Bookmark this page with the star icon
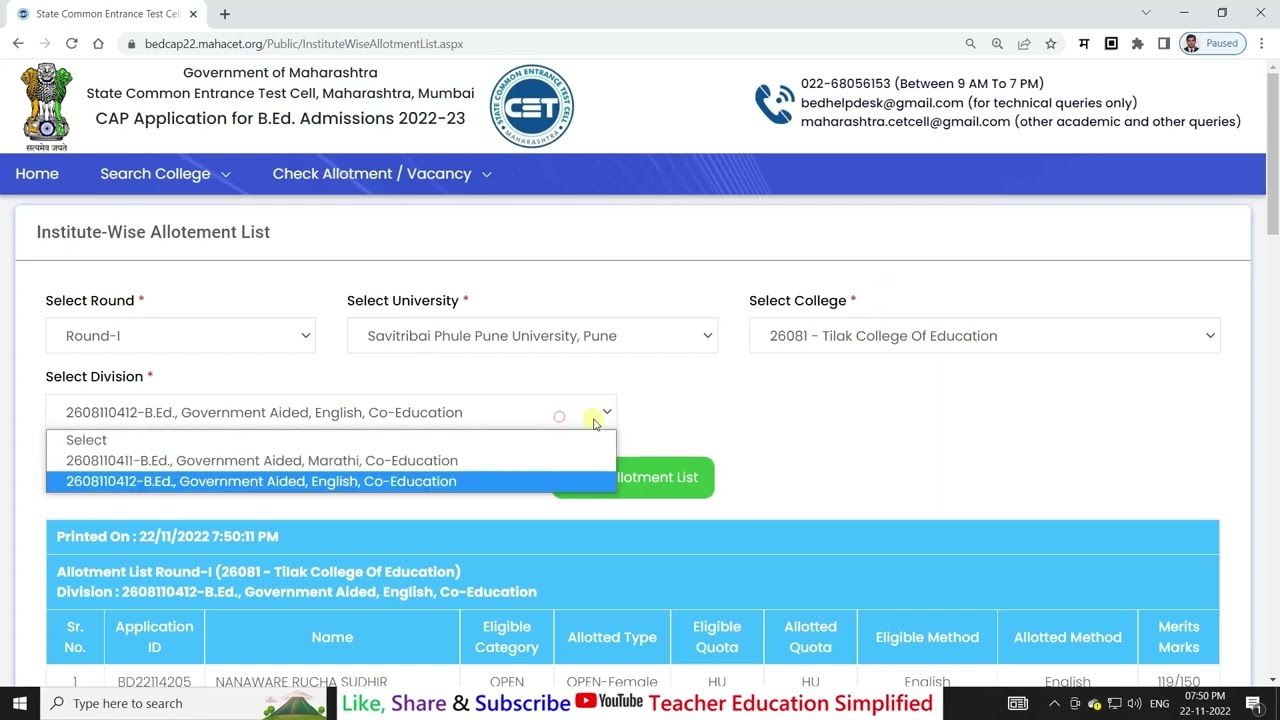This screenshot has height=720, width=1280. 1051,44
